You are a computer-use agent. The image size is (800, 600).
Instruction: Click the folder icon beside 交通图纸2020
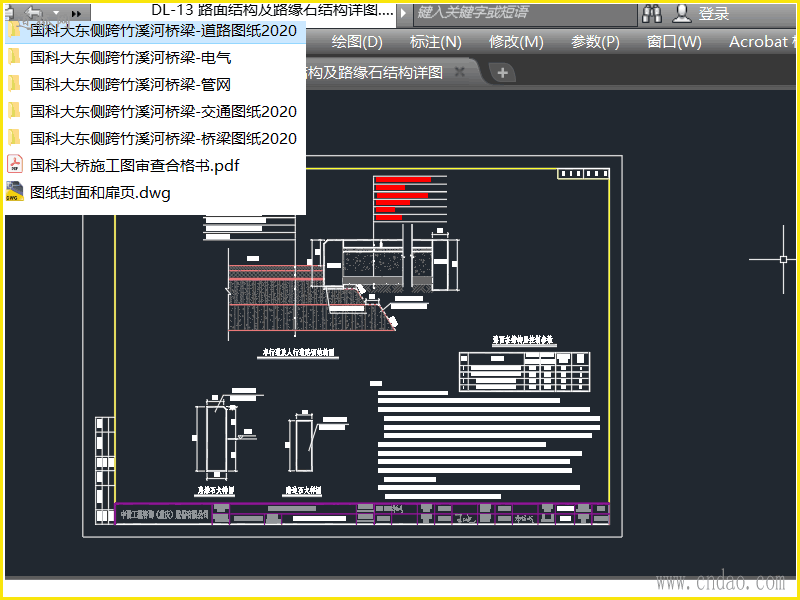click(15, 111)
